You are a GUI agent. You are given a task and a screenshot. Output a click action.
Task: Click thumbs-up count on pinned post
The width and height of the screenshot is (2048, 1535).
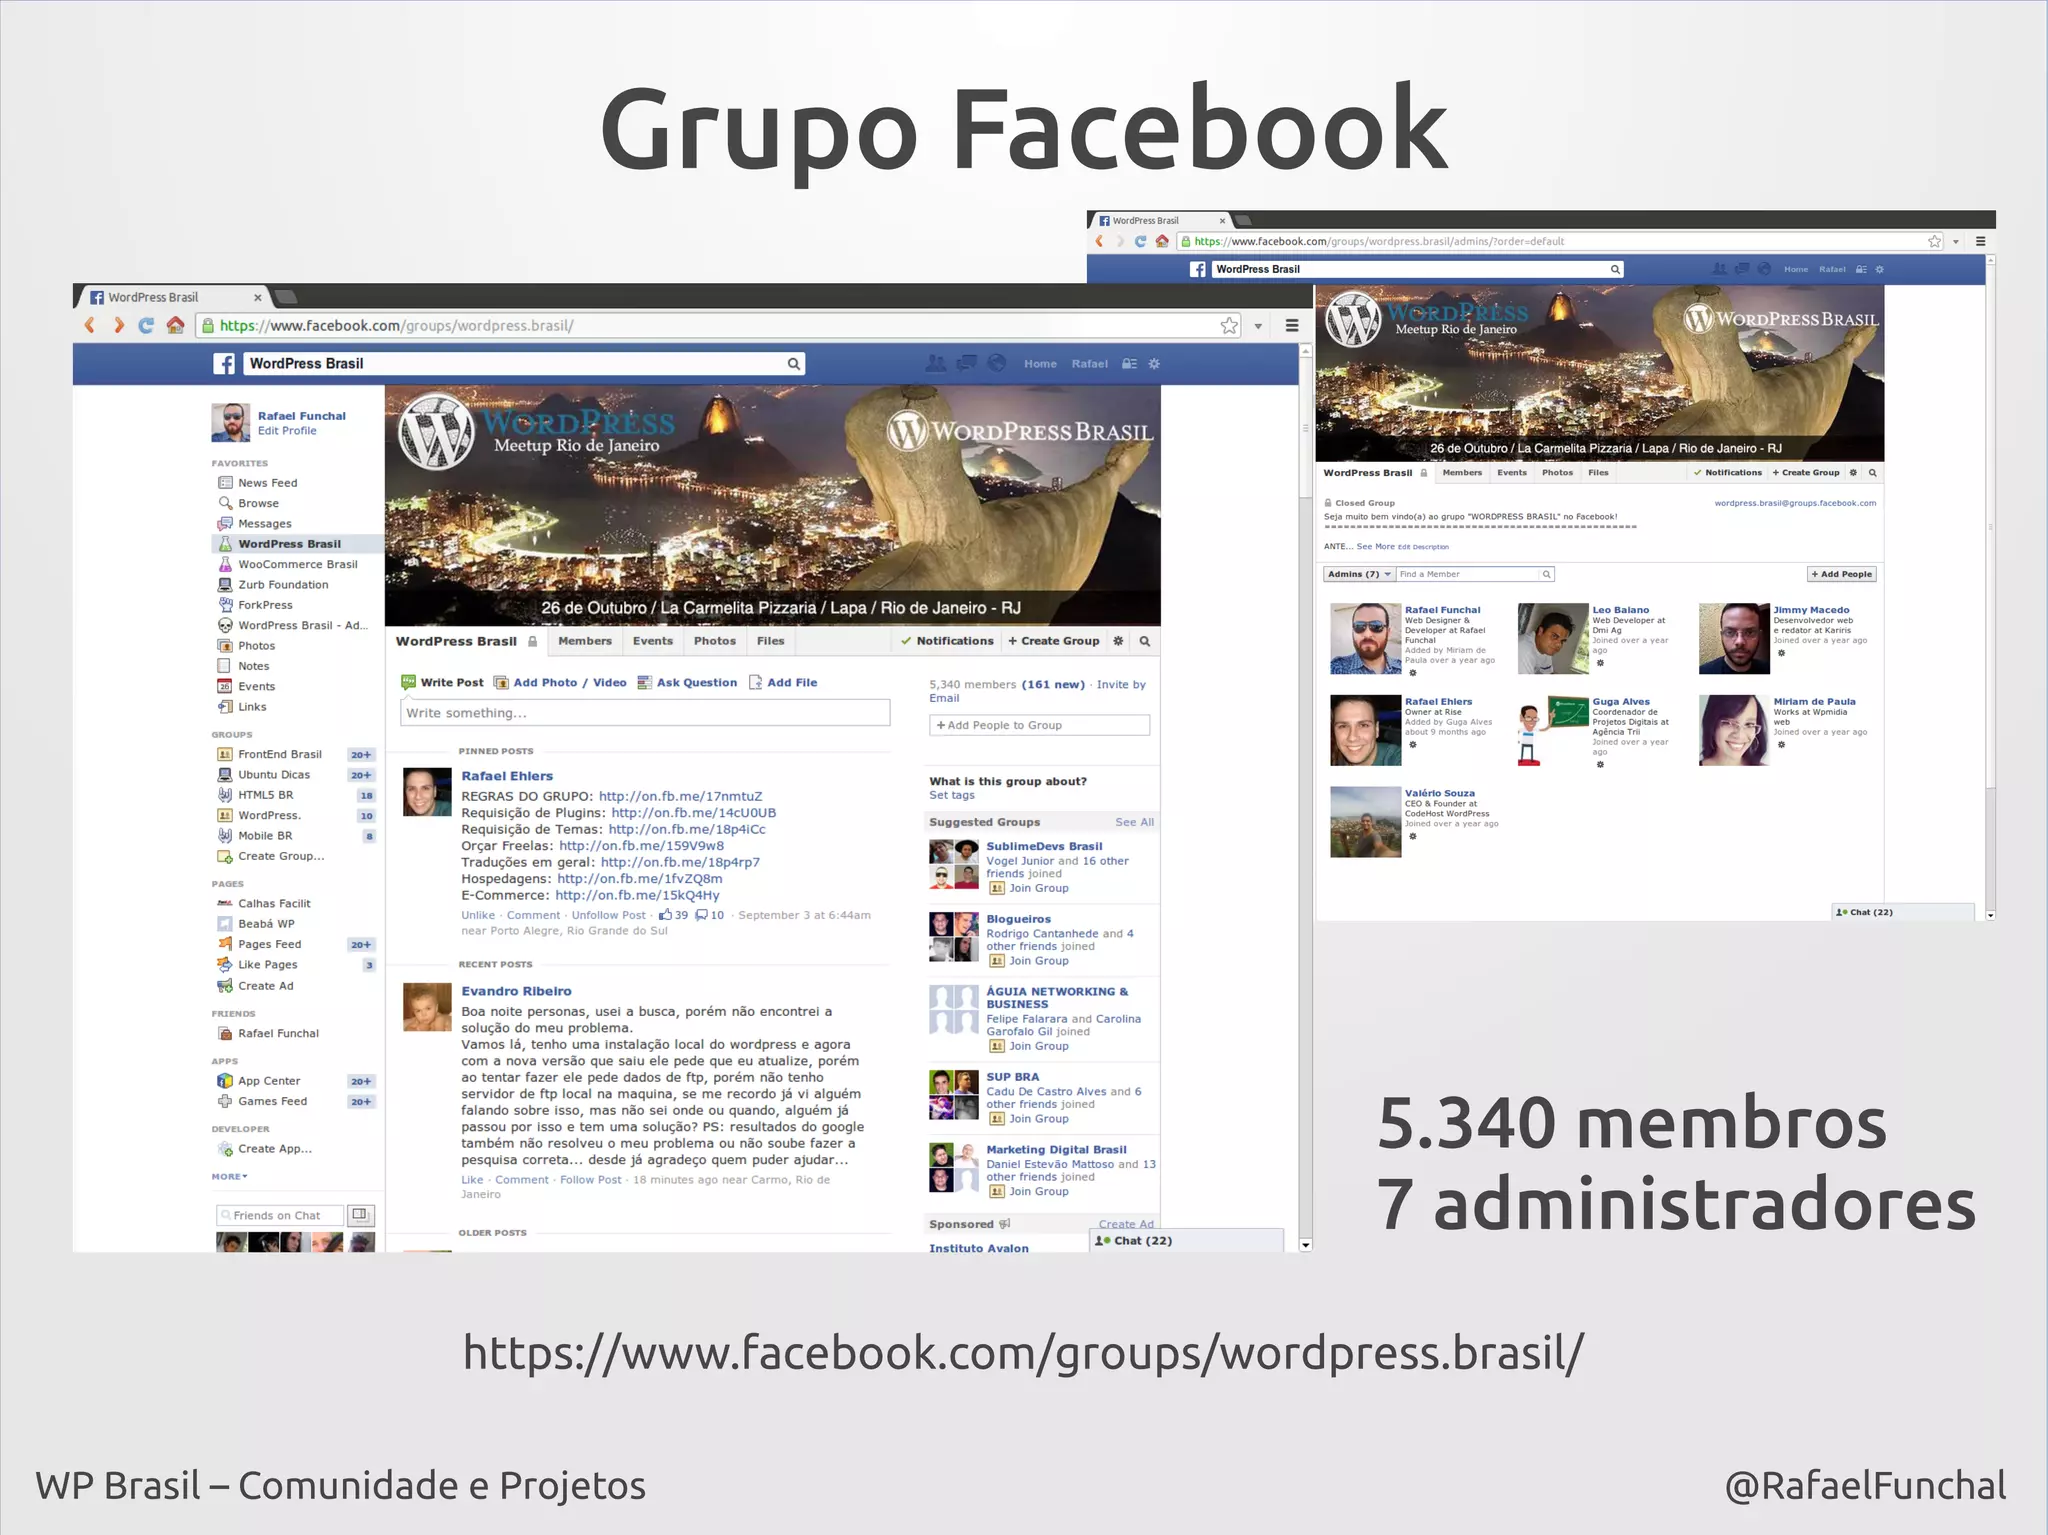coord(673,915)
